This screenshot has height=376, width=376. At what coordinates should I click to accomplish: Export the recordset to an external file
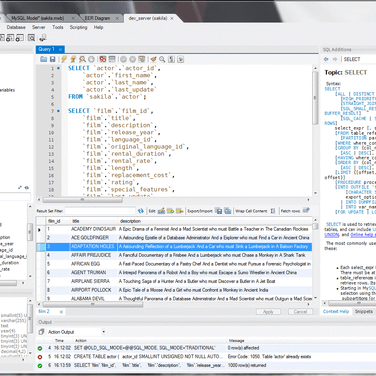(219, 211)
